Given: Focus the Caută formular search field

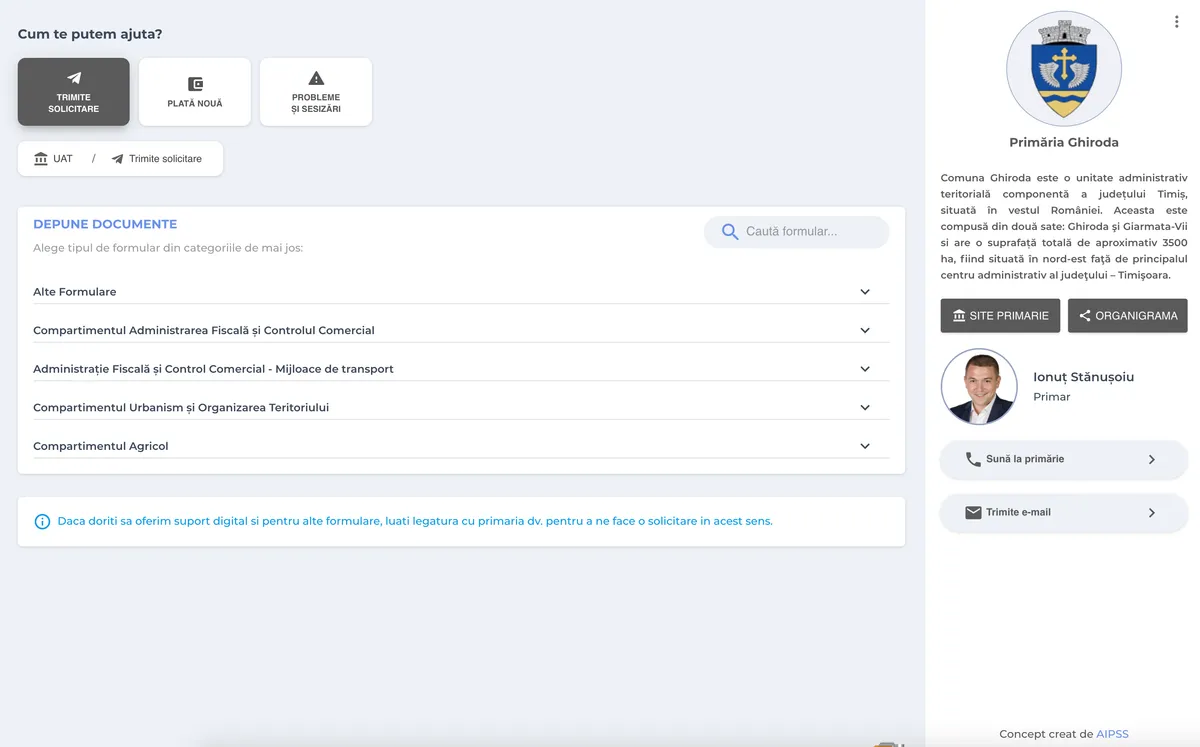Looking at the screenshot, I should click(797, 232).
